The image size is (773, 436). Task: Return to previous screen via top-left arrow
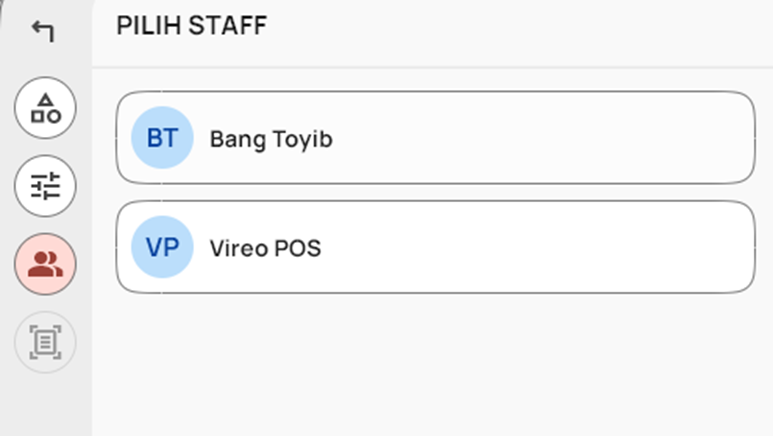pos(43,31)
